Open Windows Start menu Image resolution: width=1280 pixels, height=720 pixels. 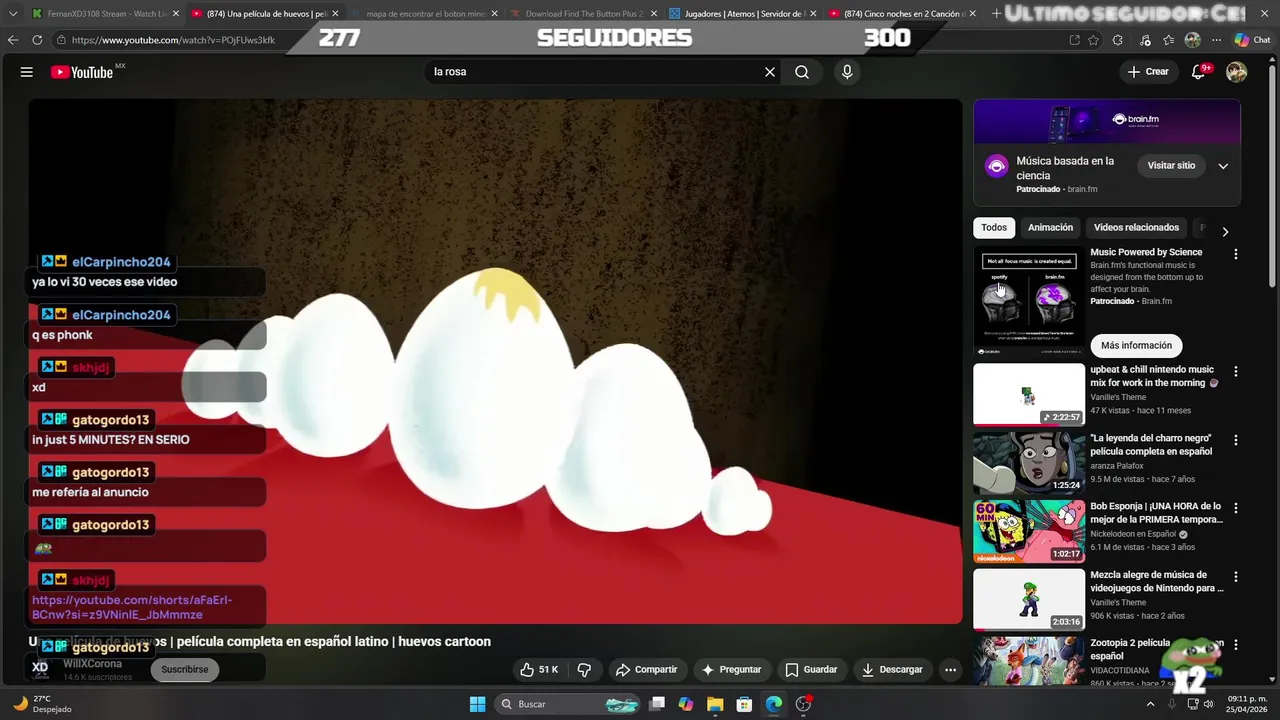tap(477, 704)
